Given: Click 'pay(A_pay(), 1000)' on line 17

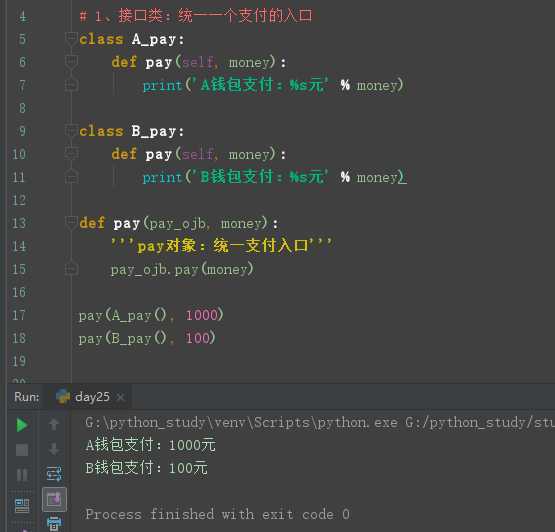Looking at the screenshot, I should [151, 315].
